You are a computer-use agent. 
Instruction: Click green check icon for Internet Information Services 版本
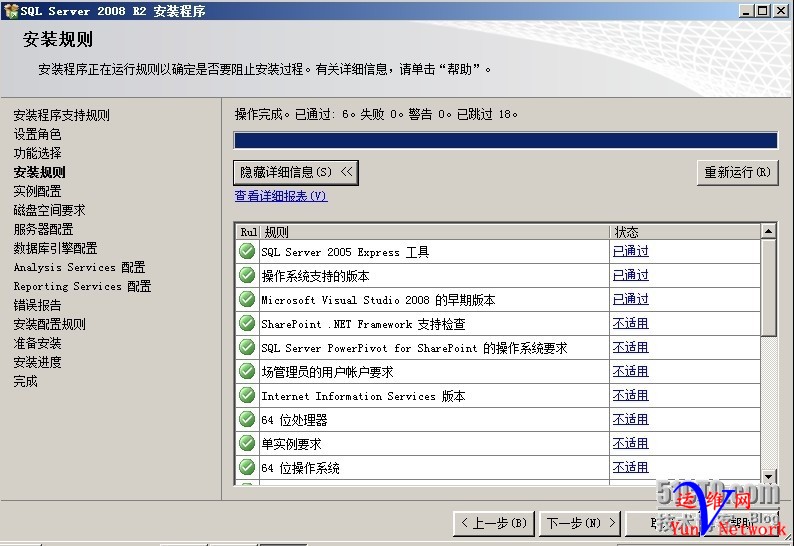click(247, 395)
